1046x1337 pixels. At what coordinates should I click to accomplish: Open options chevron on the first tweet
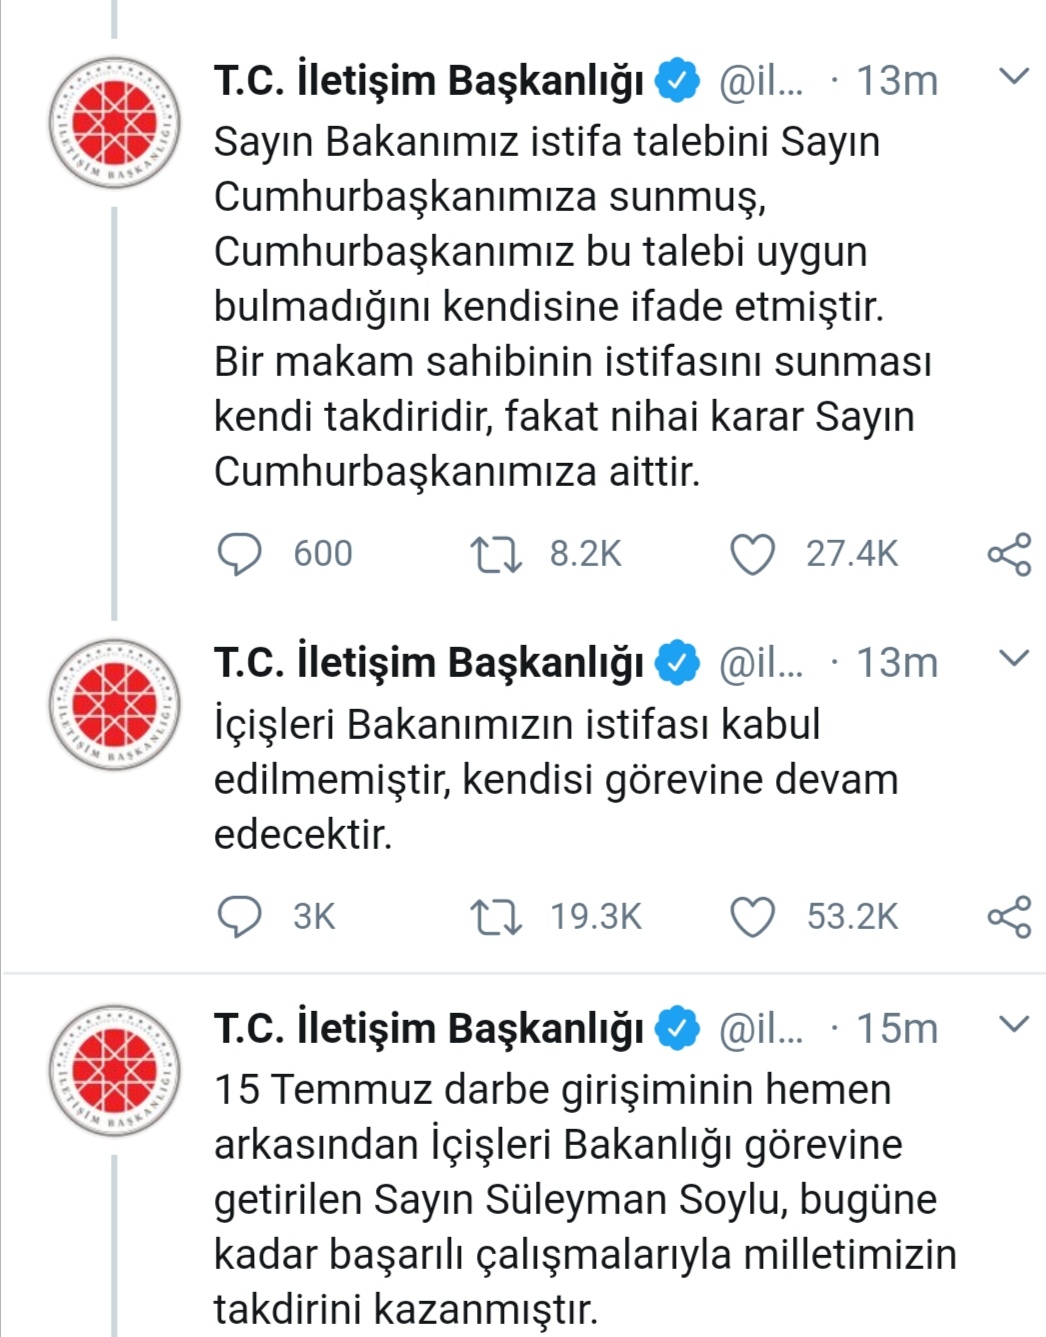(x=1014, y=77)
